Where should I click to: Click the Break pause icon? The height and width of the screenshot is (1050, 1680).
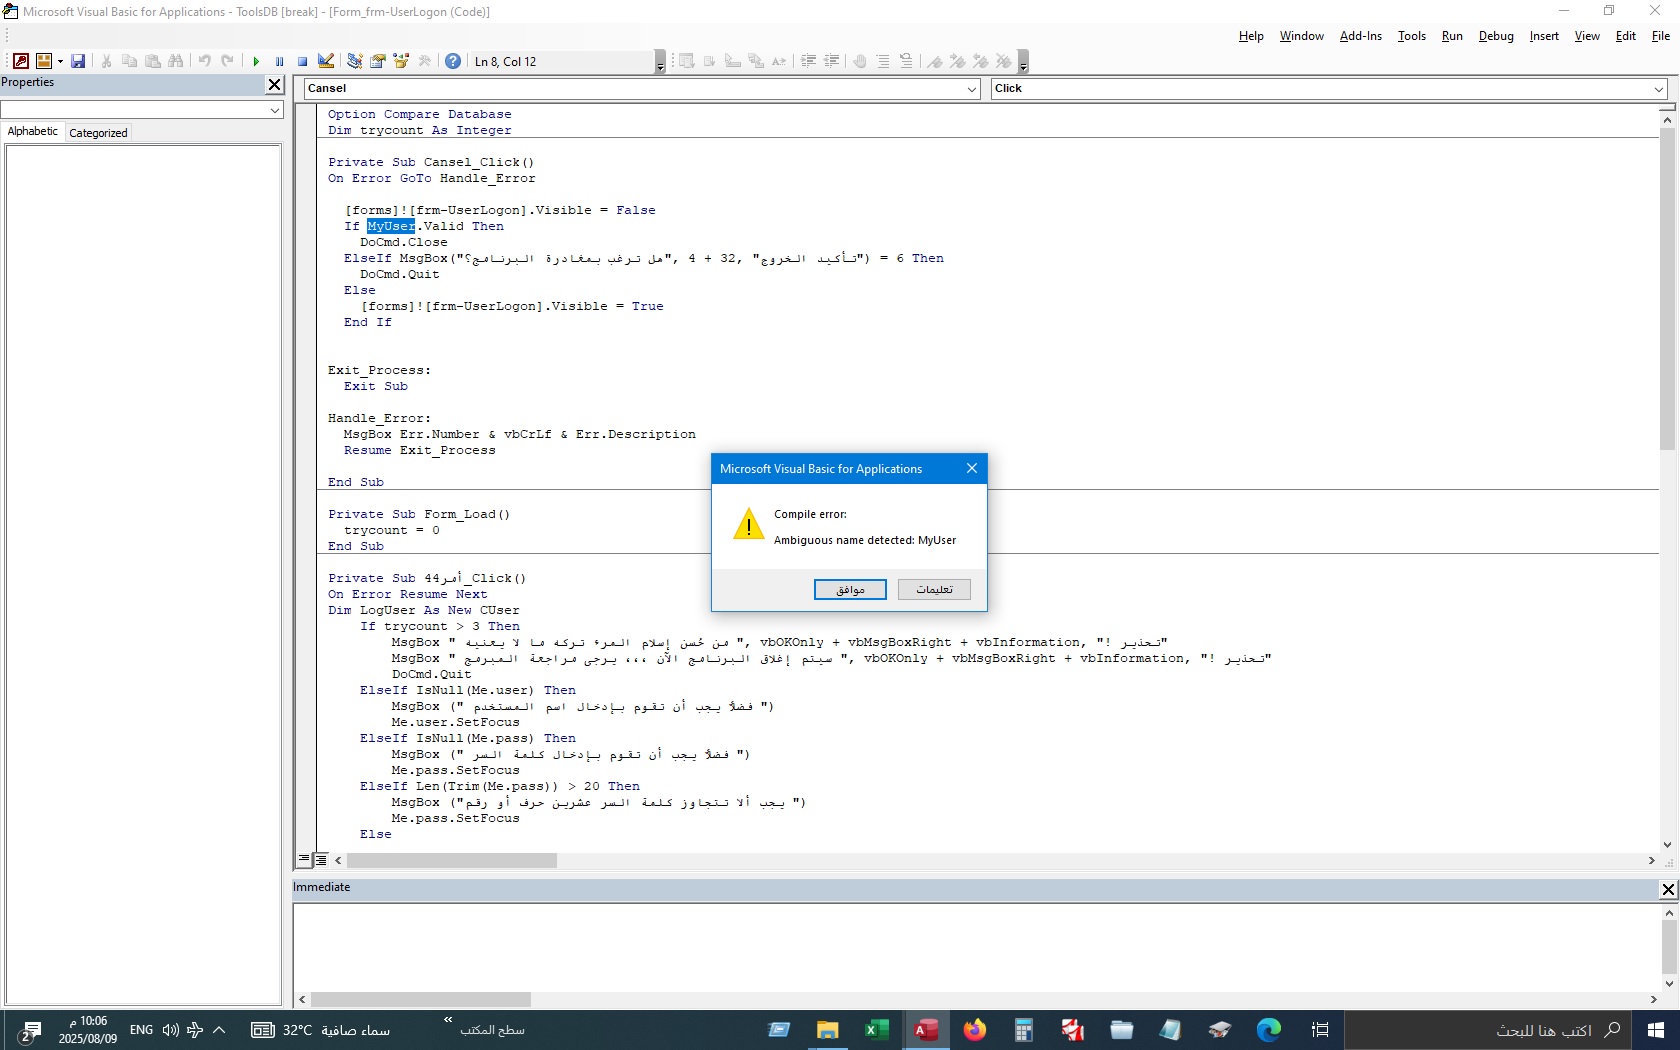pos(279,61)
